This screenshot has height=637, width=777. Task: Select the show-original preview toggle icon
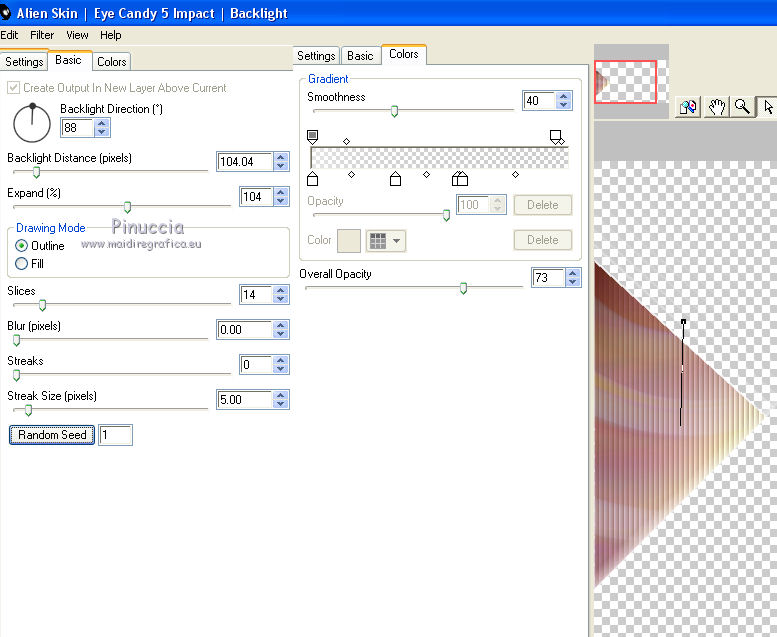coord(688,107)
